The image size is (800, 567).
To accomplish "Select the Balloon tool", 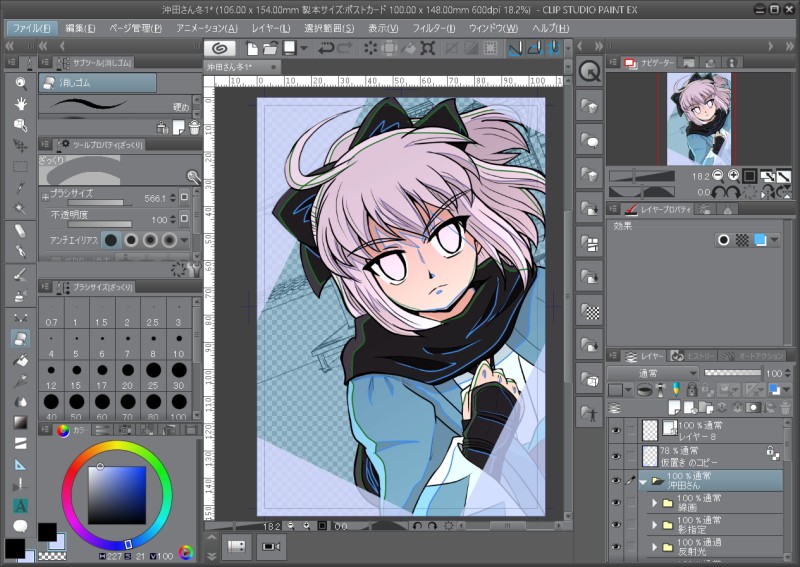I will (x=20, y=526).
